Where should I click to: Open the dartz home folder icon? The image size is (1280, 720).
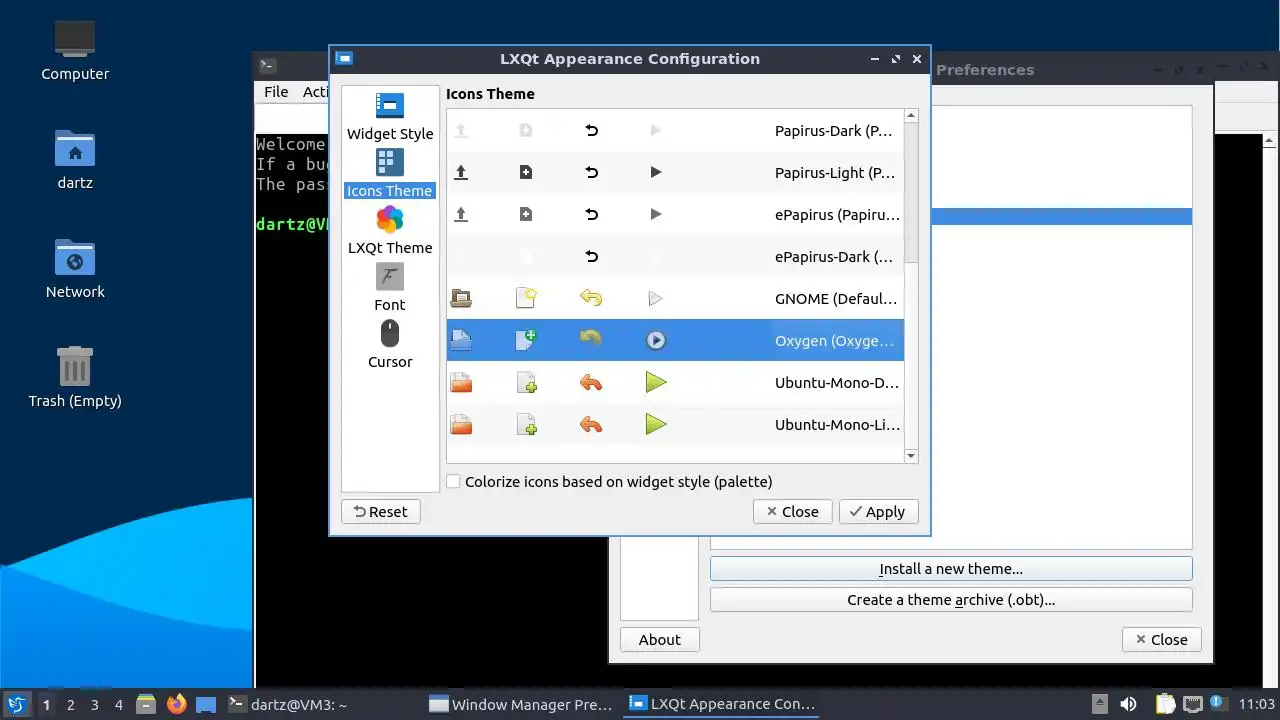pos(75,160)
